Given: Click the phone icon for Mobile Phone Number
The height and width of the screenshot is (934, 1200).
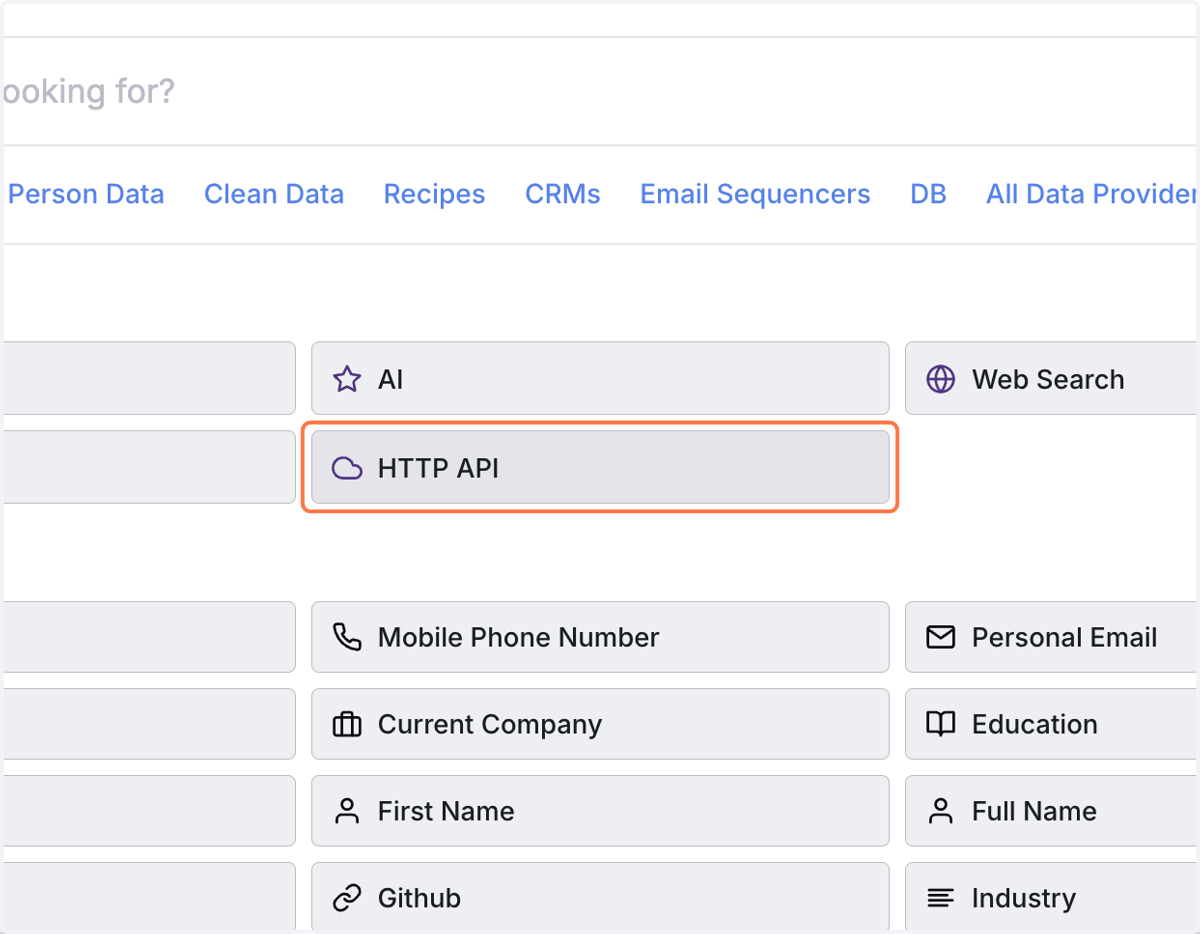Looking at the screenshot, I should point(347,637).
